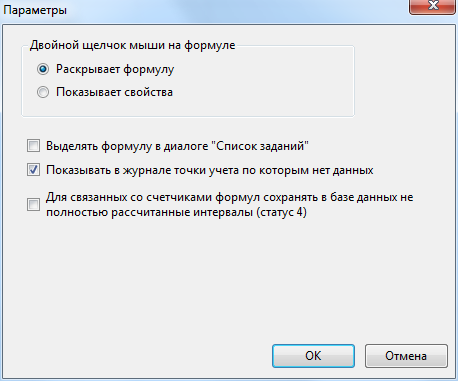Click the text "полностью рассчитанные интервалы (статус 4)"
458x381 pixels.
(x=176, y=212)
